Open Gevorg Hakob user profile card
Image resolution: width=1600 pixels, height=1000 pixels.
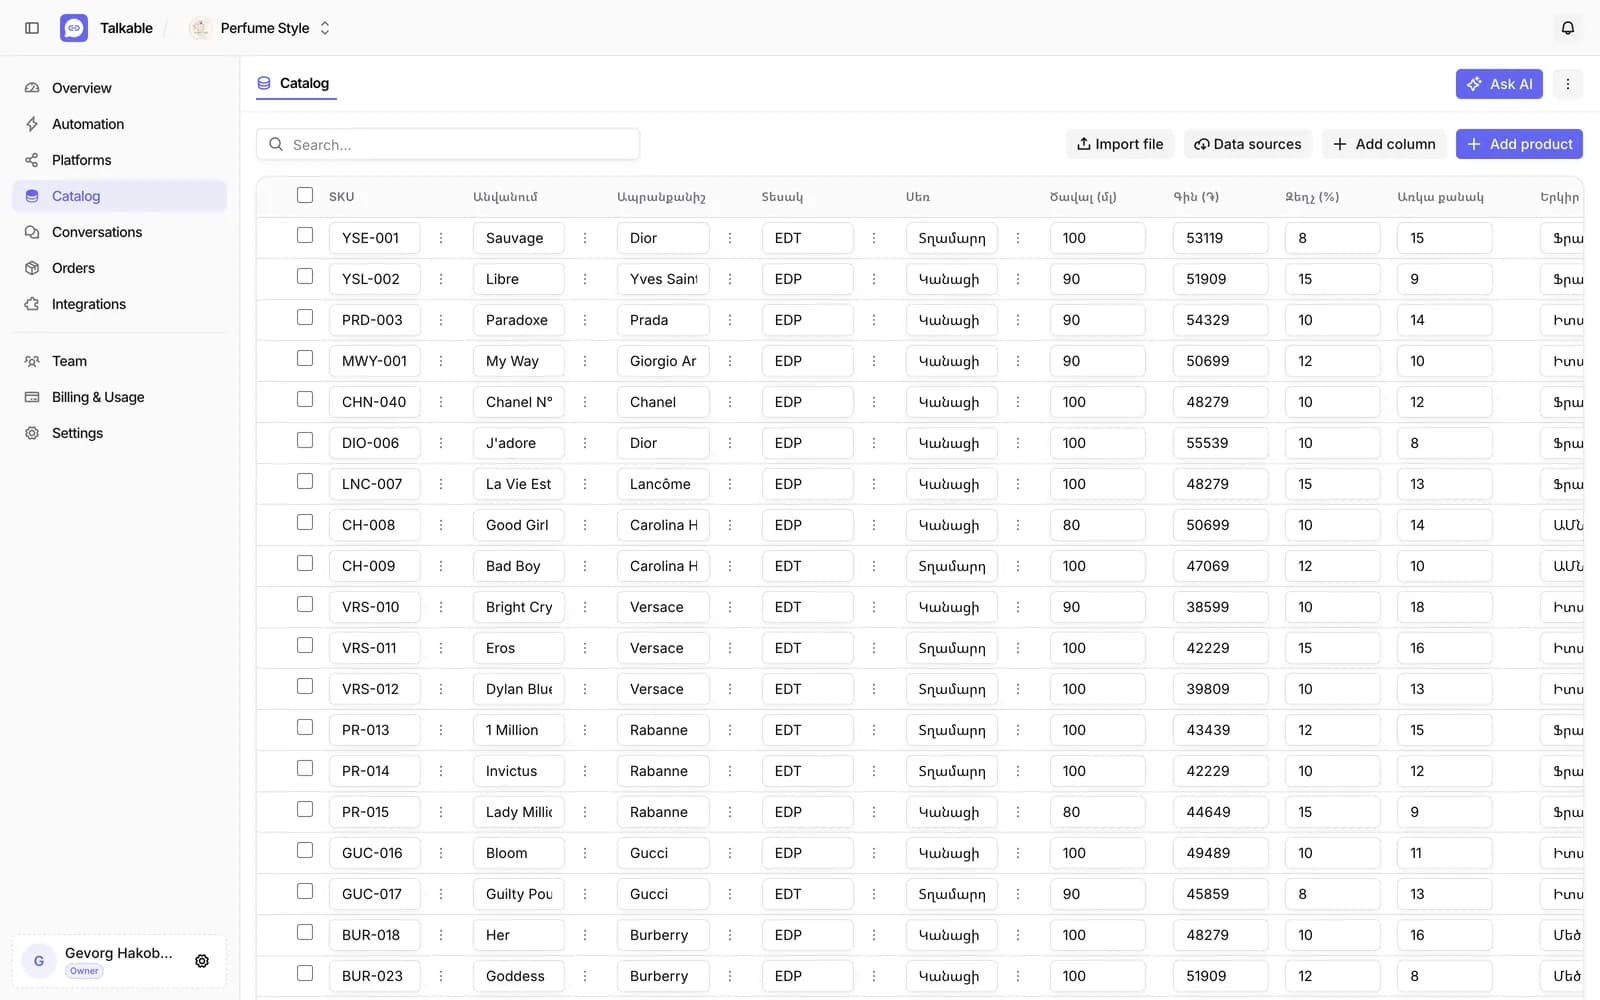pyautogui.click(x=119, y=961)
